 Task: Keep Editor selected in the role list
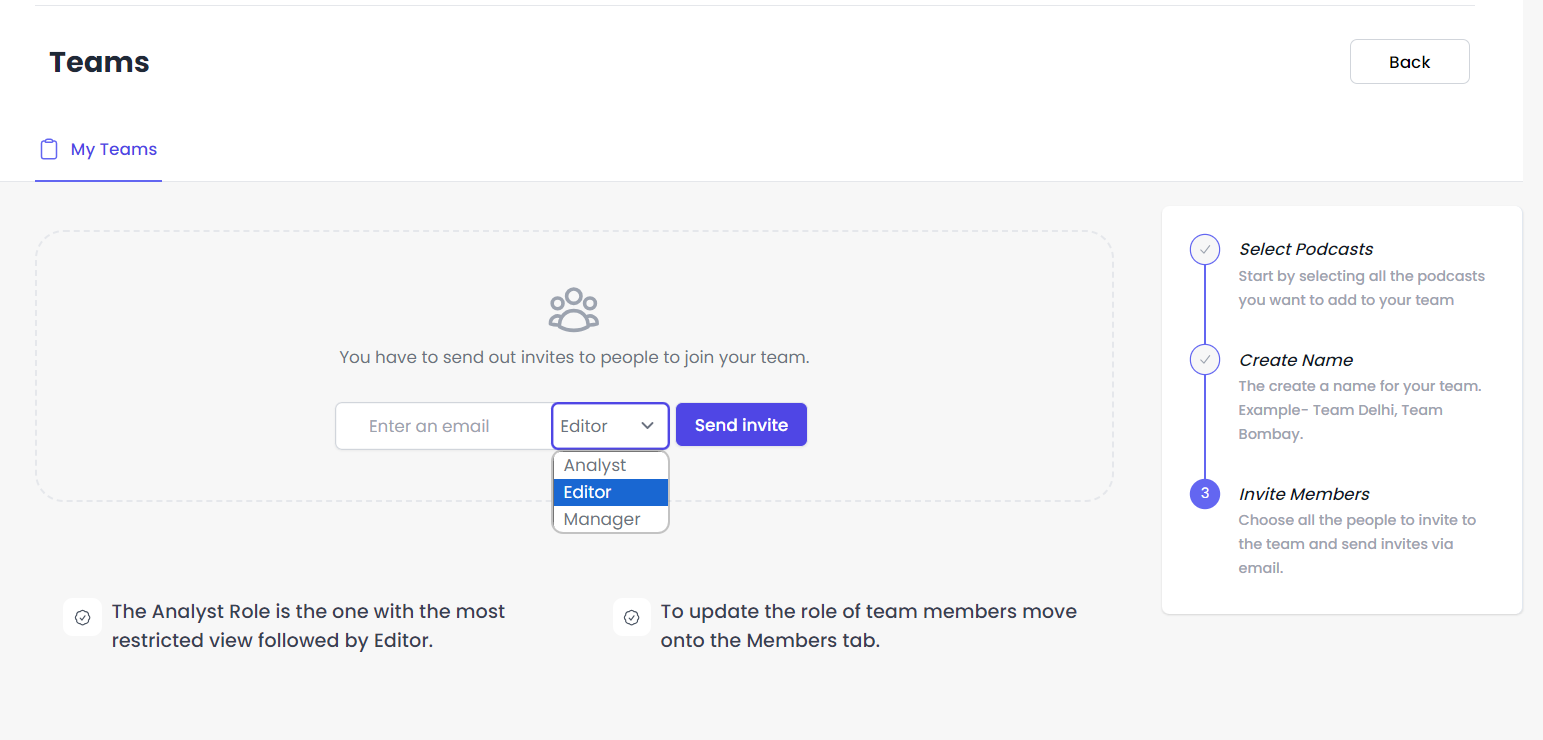pyautogui.click(x=587, y=491)
